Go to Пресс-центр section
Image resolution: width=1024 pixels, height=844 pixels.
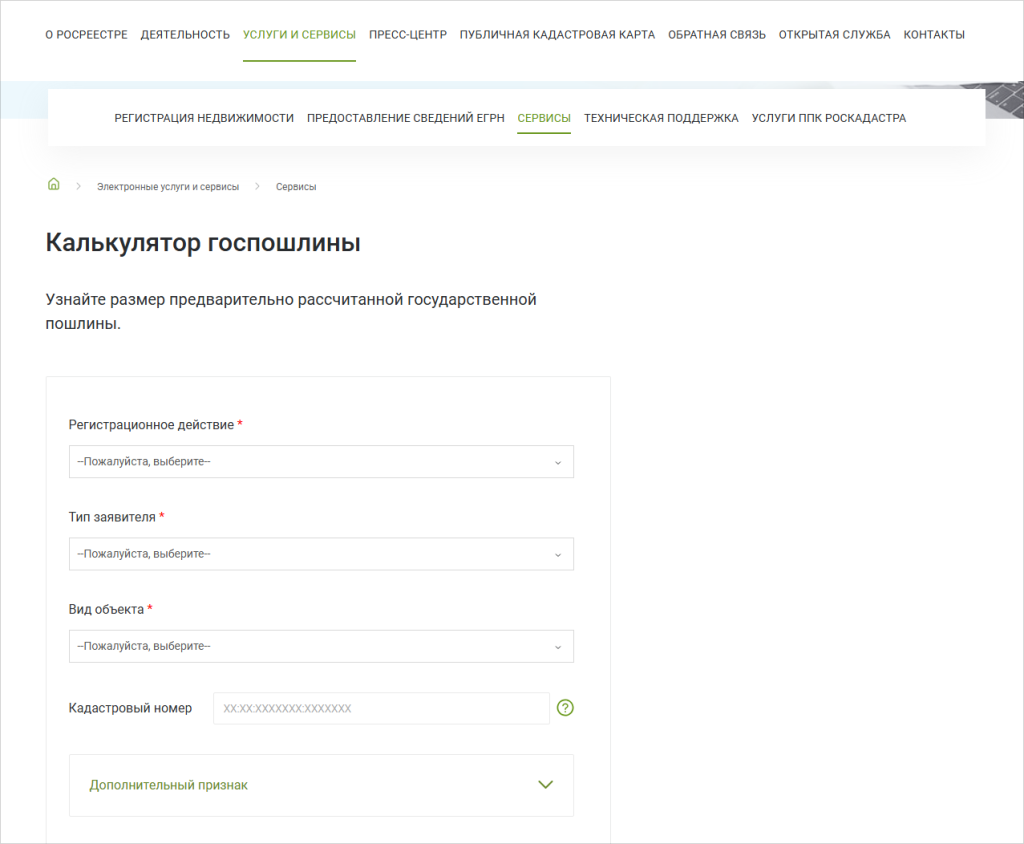pos(407,35)
